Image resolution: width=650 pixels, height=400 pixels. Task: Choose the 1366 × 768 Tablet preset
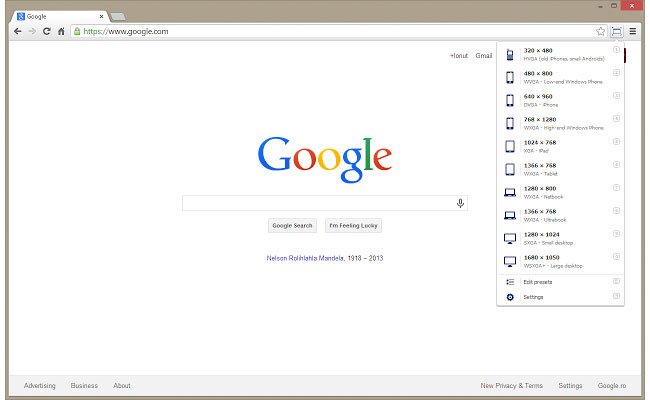[x=560, y=169]
